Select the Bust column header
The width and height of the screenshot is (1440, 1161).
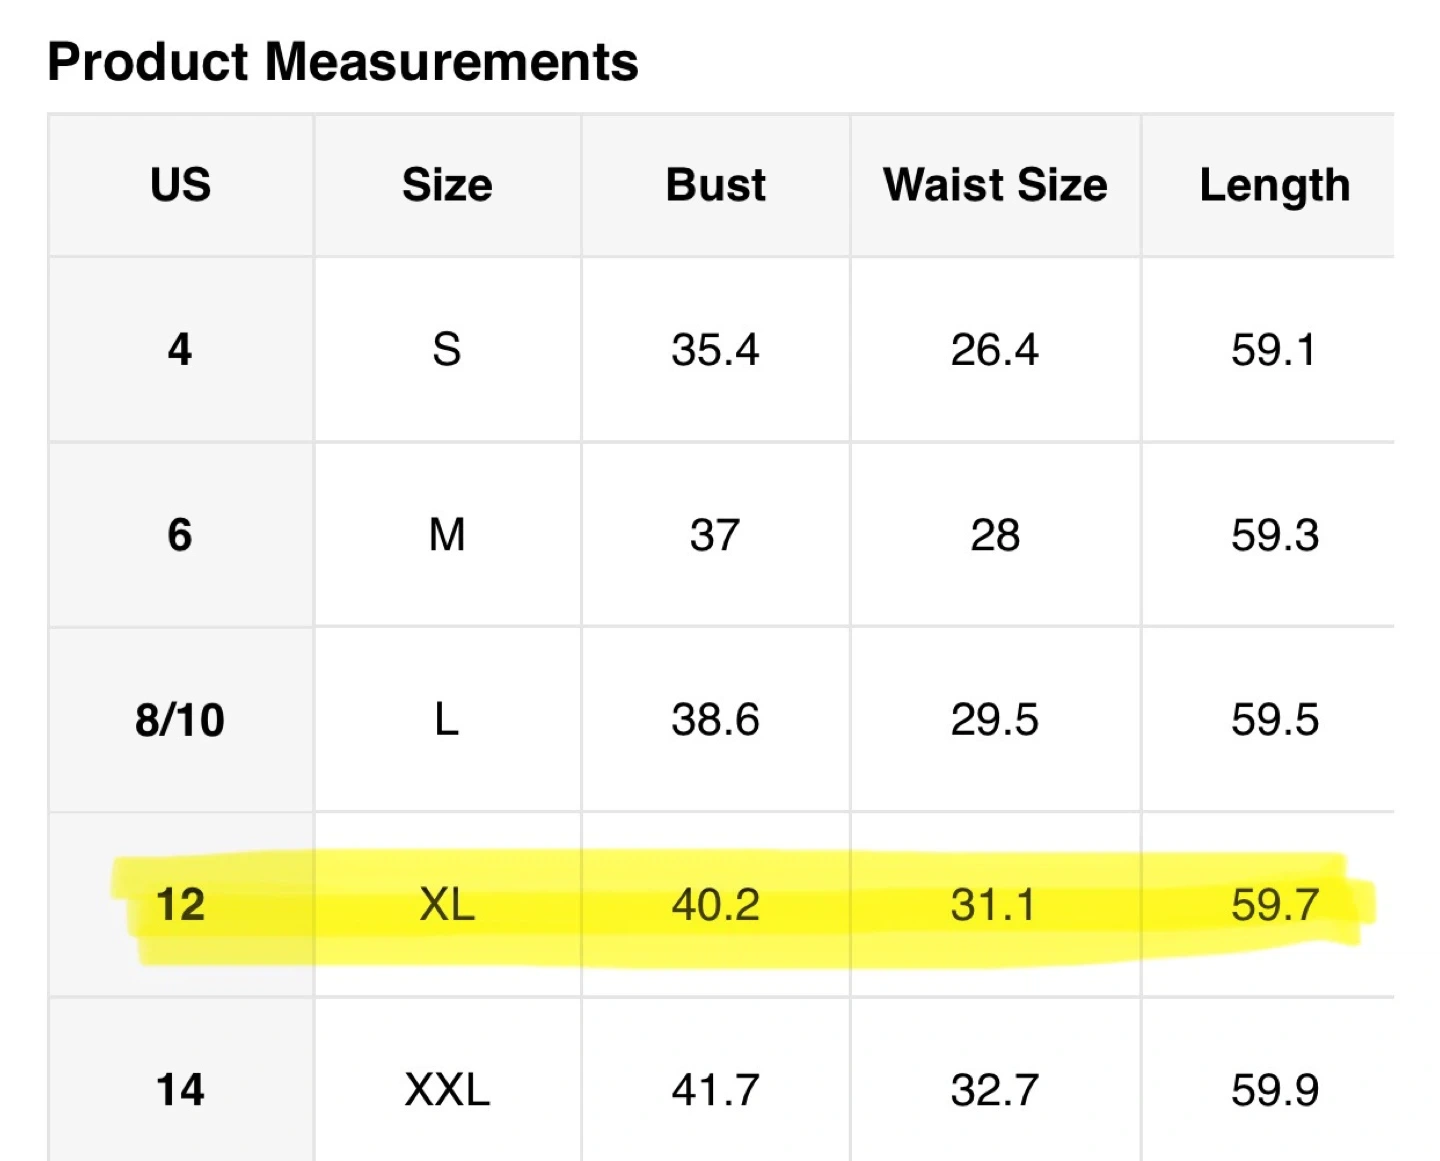(x=716, y=185)
